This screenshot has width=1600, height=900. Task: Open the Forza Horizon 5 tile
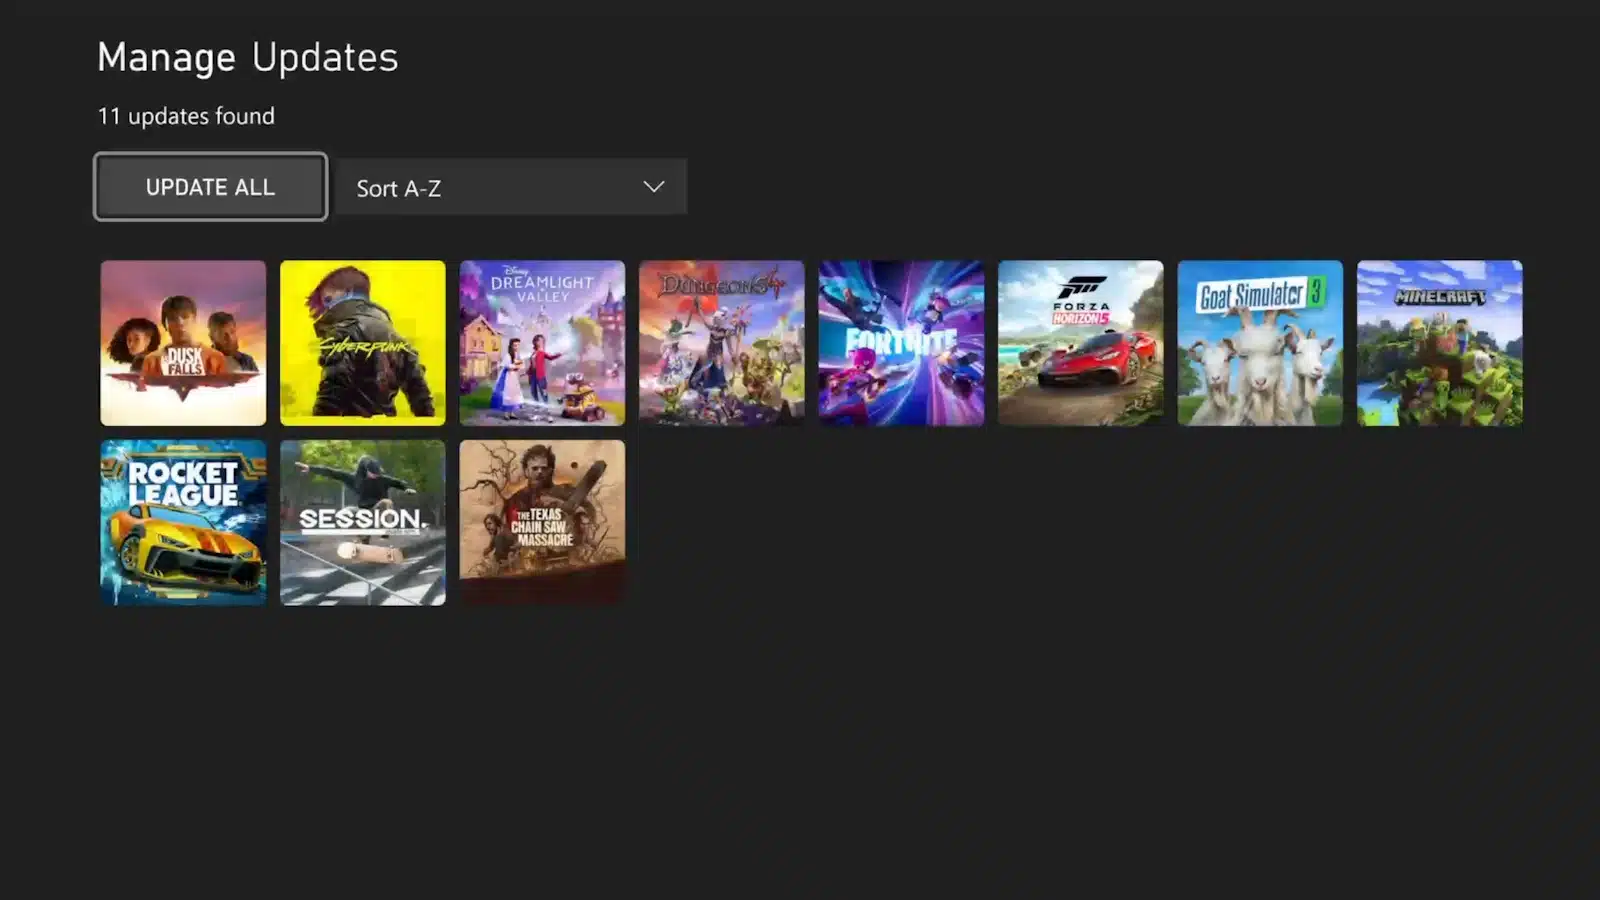1081,343
